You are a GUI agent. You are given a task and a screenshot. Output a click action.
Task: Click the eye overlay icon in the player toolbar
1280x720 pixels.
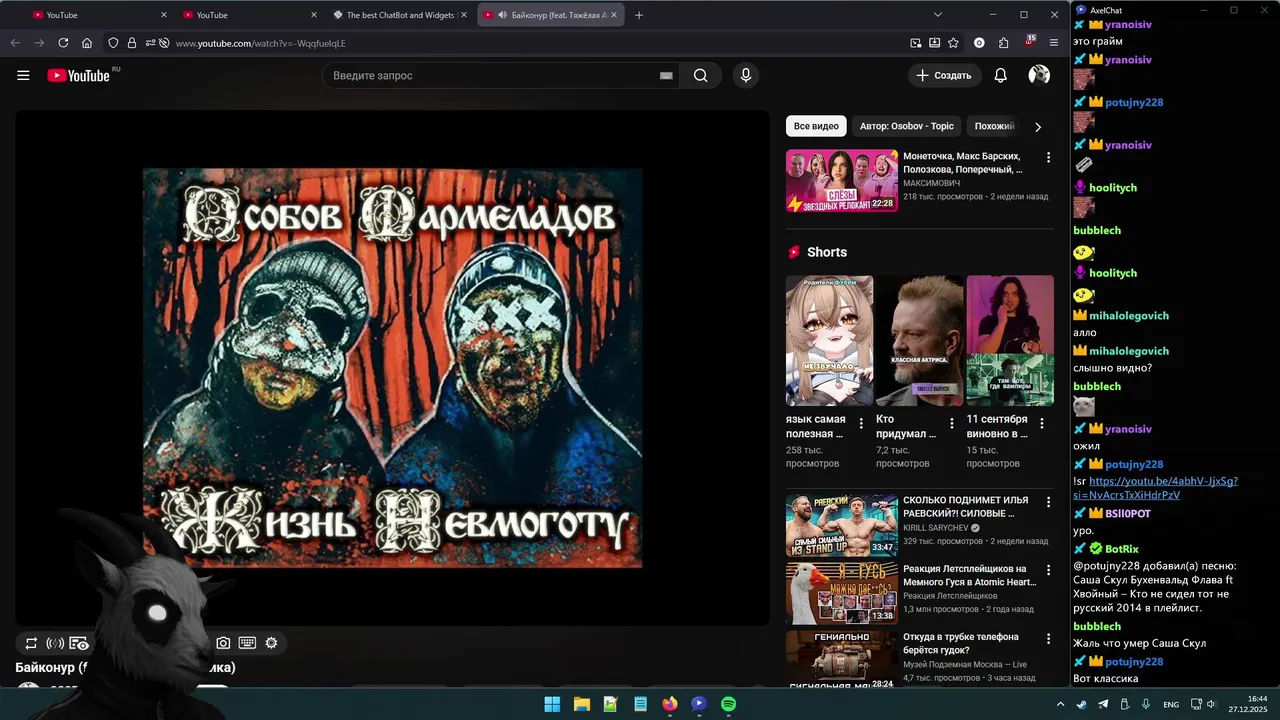(79, 643)
